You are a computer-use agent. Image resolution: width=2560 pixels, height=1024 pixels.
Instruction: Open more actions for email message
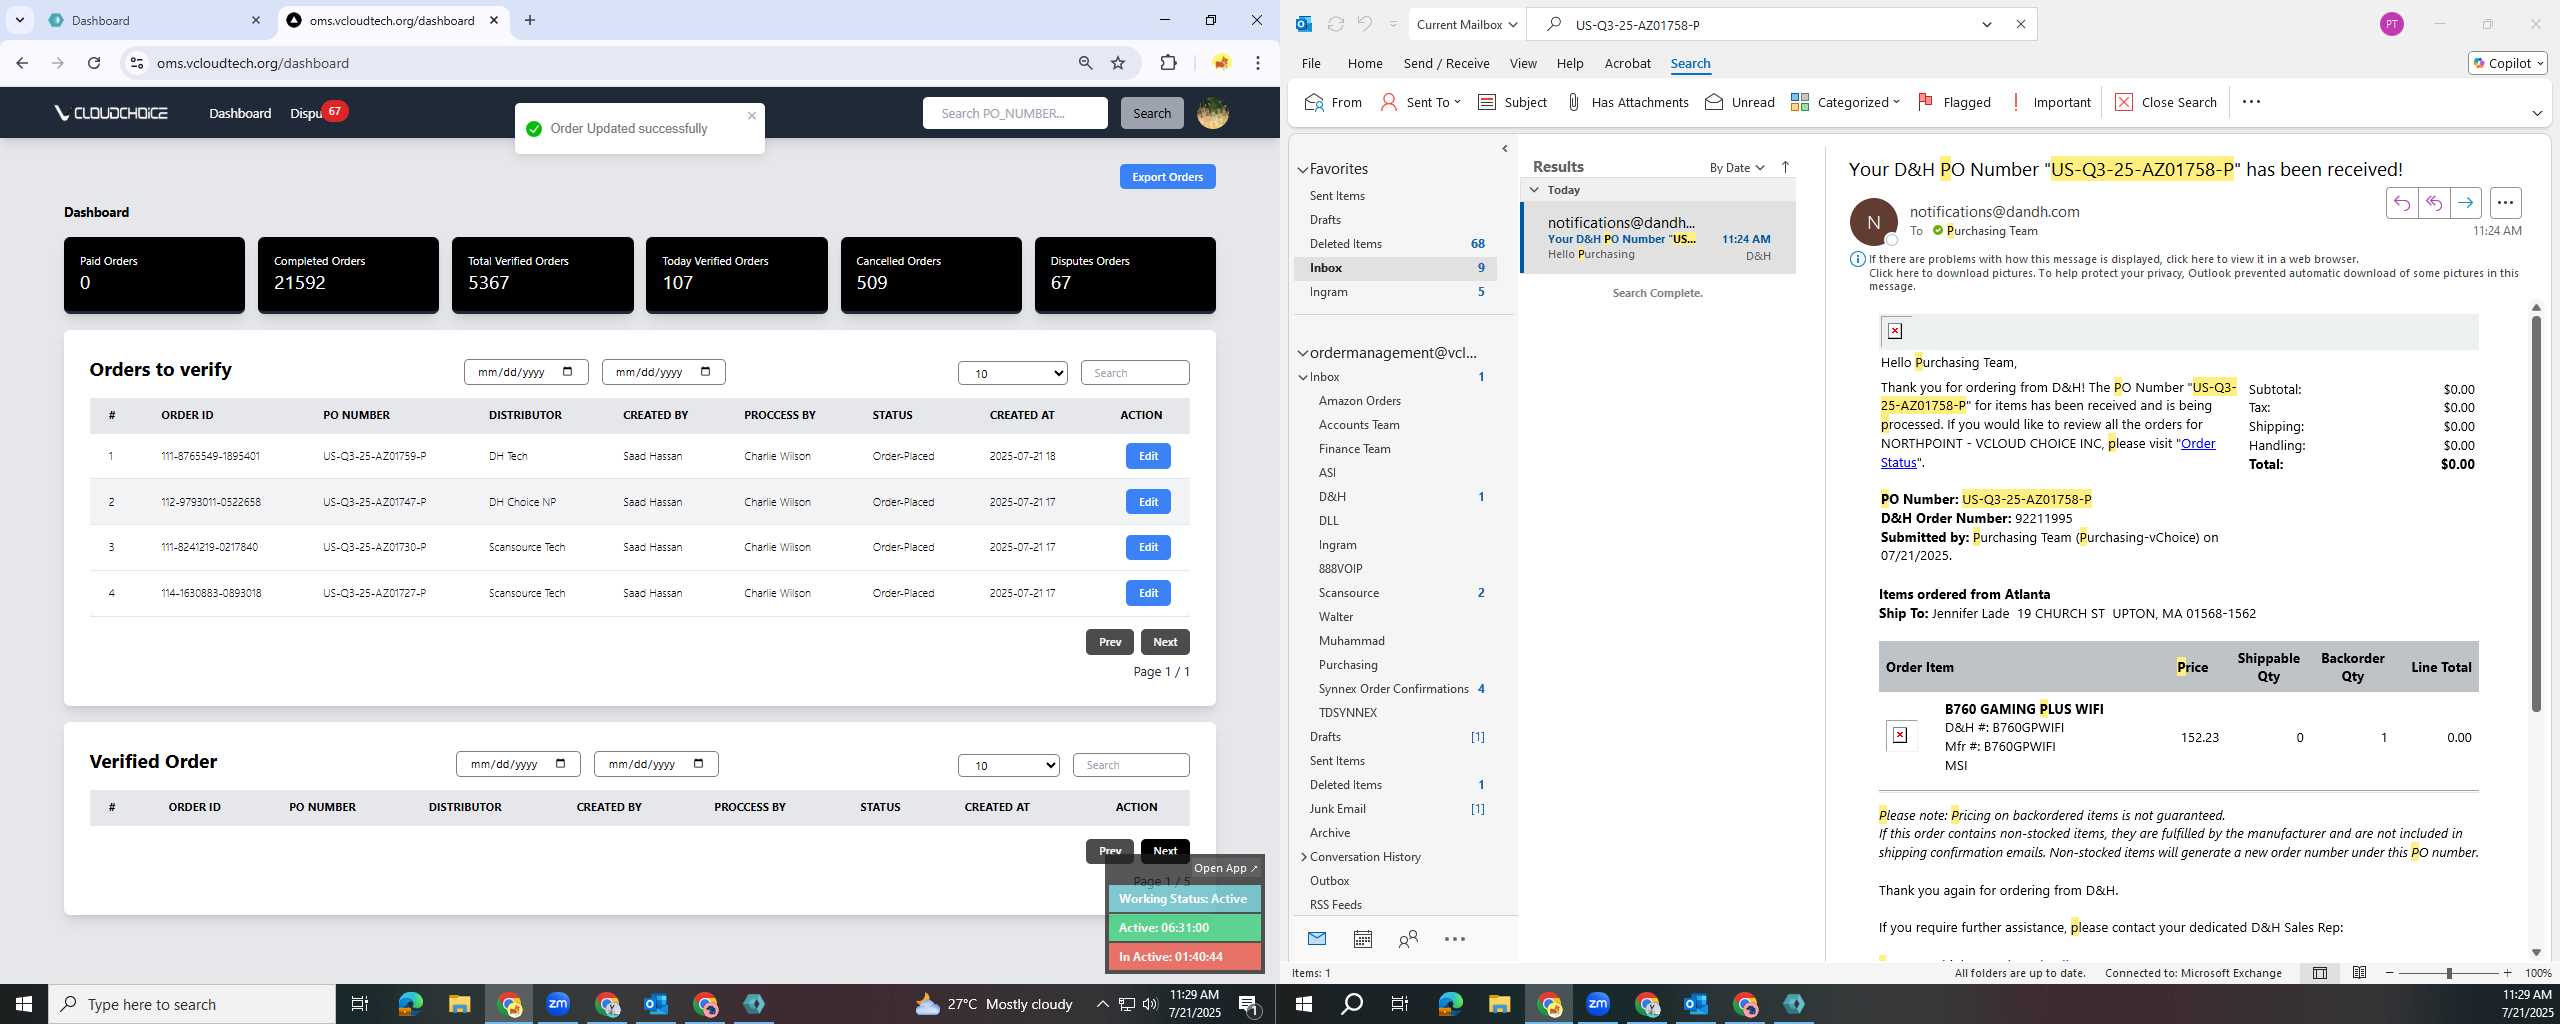pos(2505,203)
